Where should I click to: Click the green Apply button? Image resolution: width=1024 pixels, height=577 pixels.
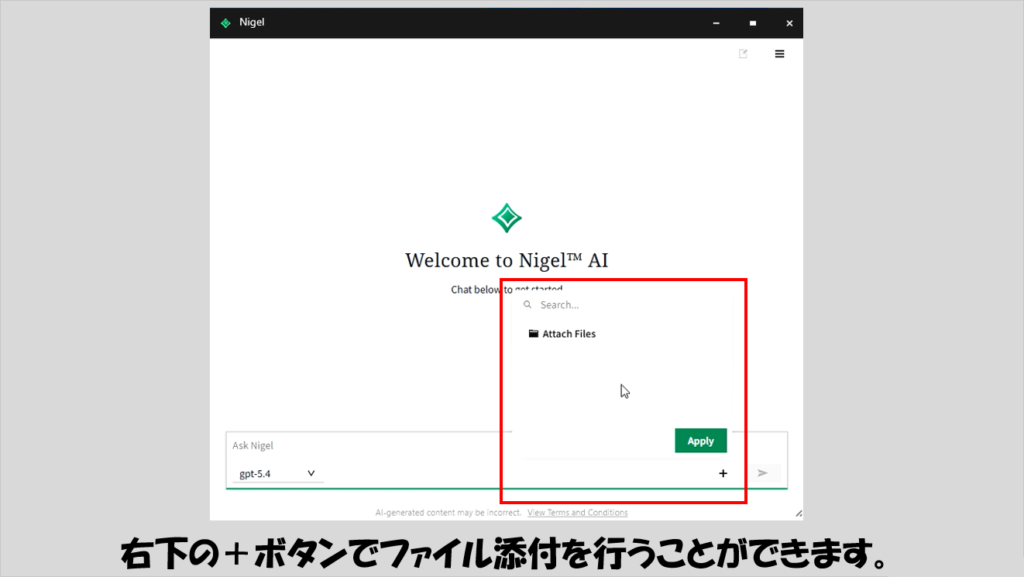click(x=701, y=441)
